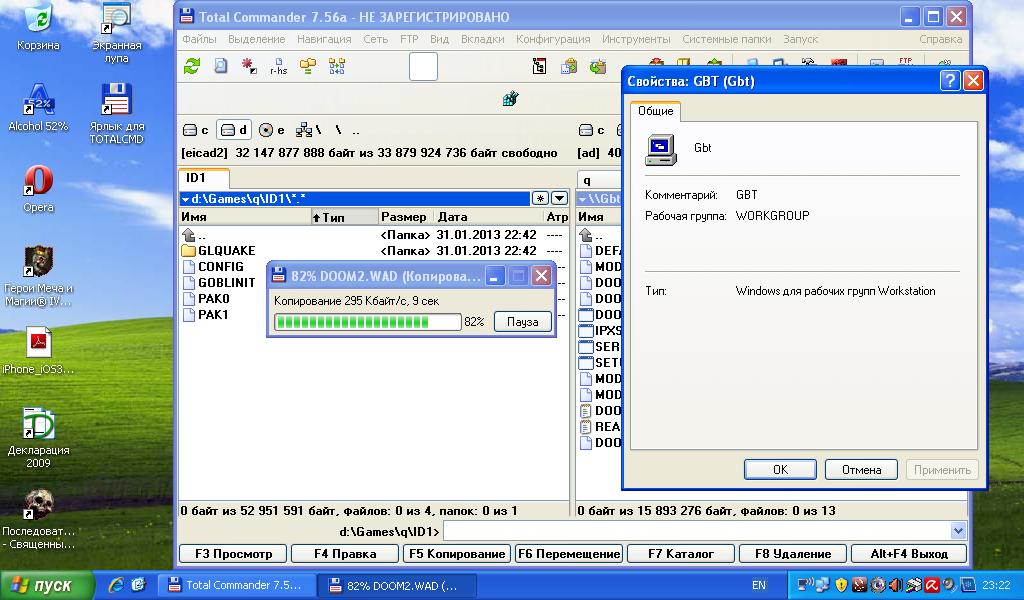Click the up-arrow parent folder entry in left panel
Image resolution: width=1024 pixels, height=600 pixels.
tap(194, 234)
